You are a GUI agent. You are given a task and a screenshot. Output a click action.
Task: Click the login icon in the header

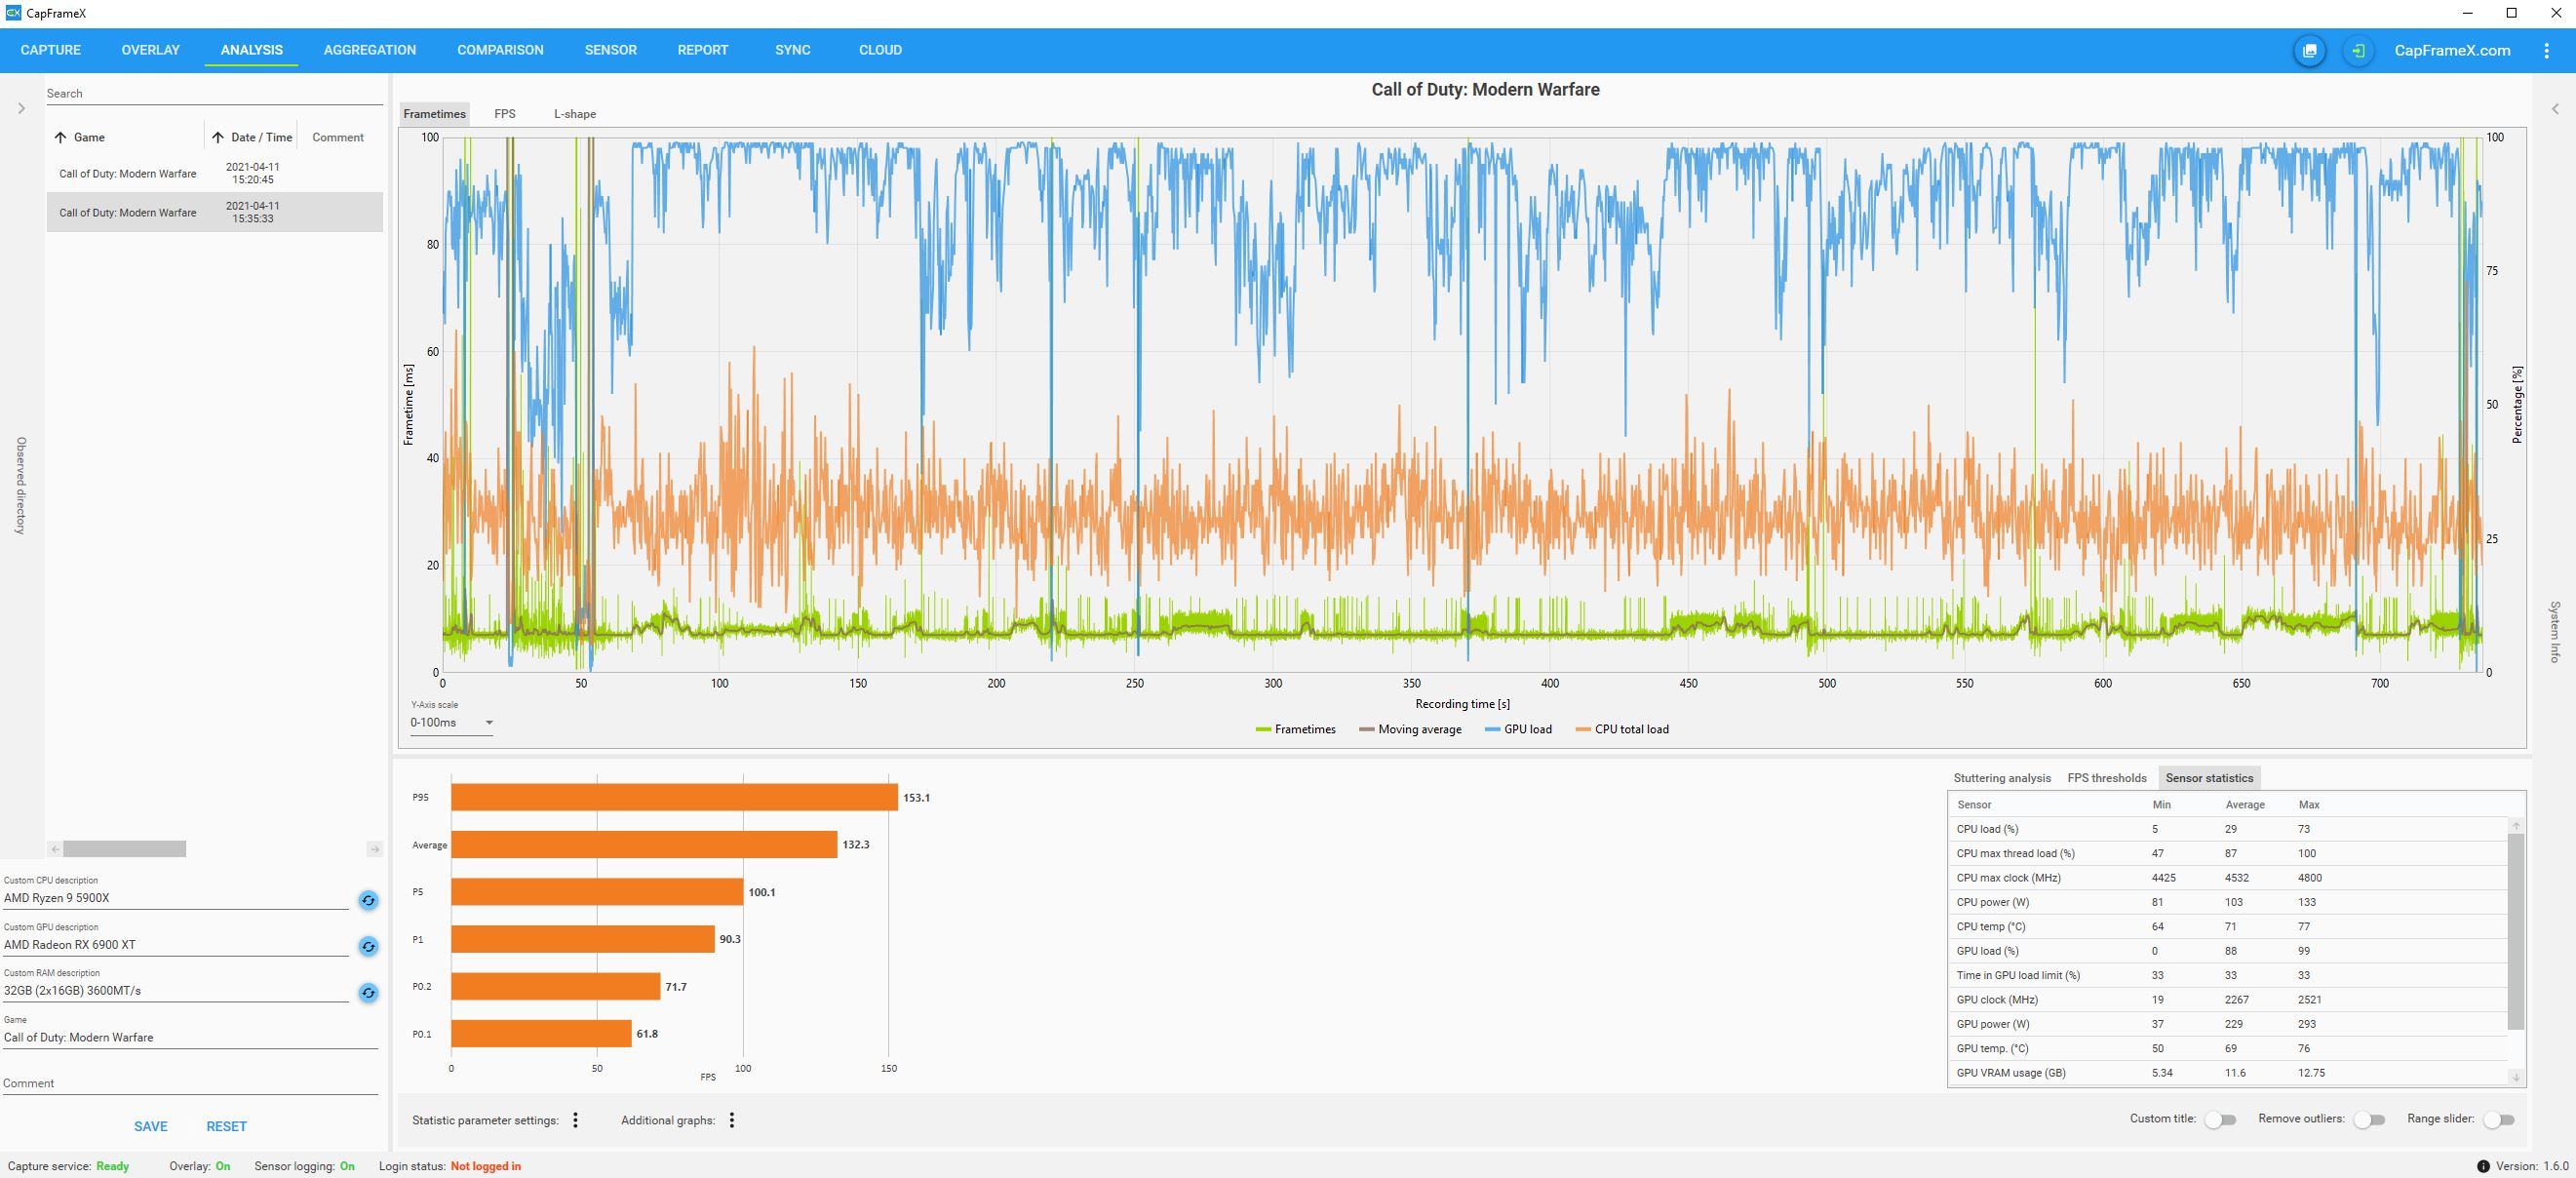tap(2358, 51)
